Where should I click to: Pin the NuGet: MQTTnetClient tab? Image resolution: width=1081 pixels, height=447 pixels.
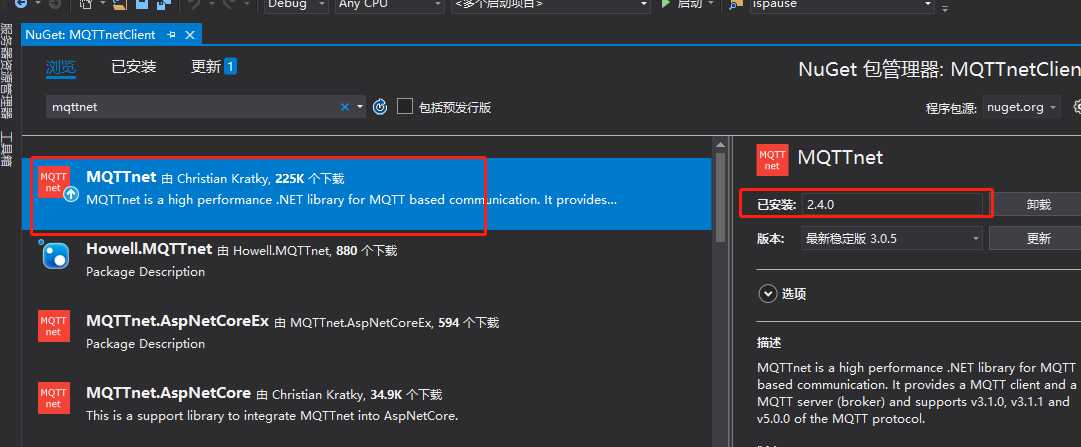(x=171, y=34)
